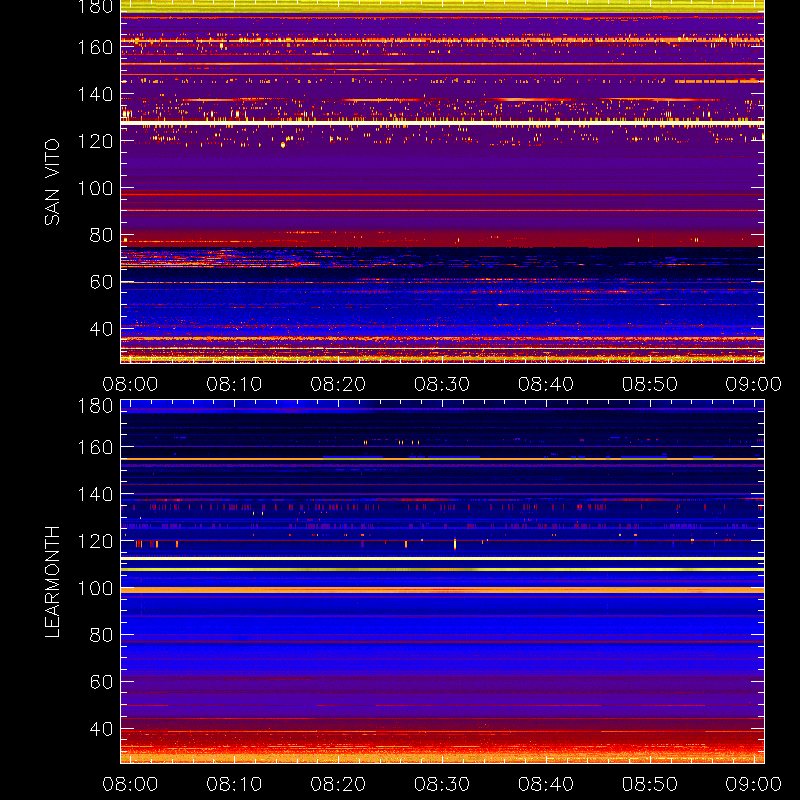Click 08:30 time label under LEARMONTH plot
This screenshot has height=800, width=800.
[x=442, y=784]
